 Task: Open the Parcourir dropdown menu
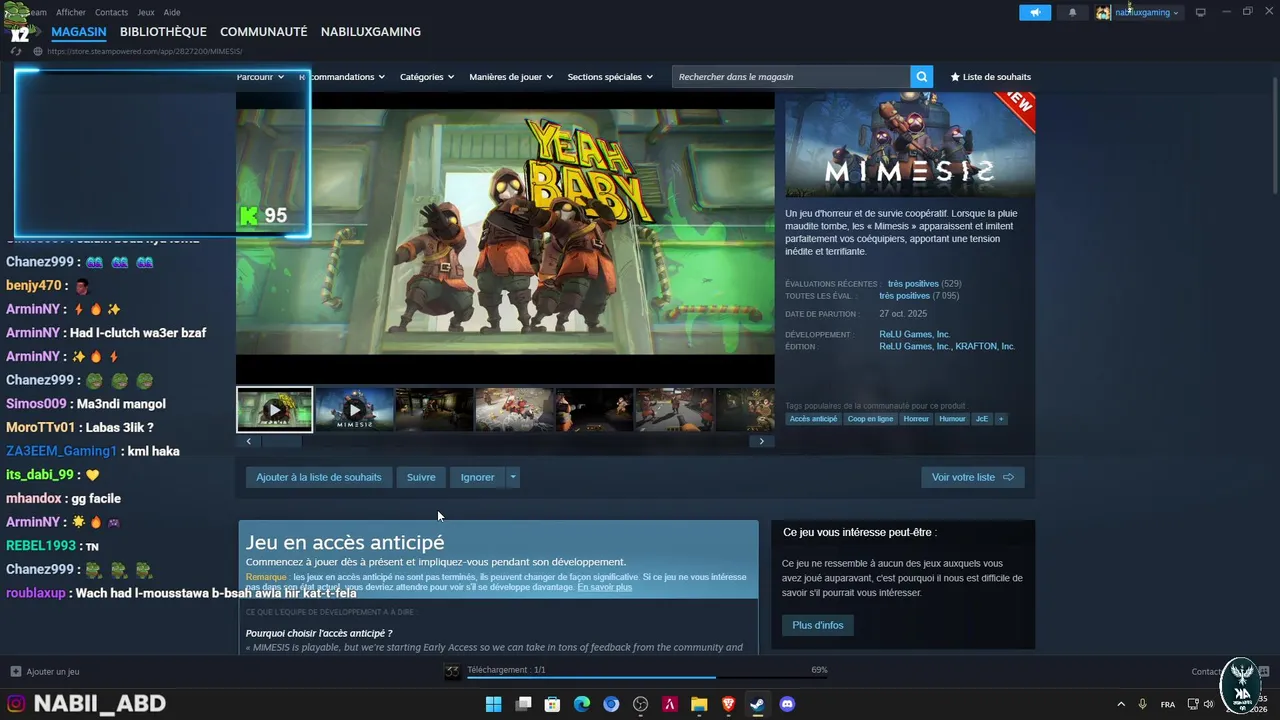coord(261,77)
